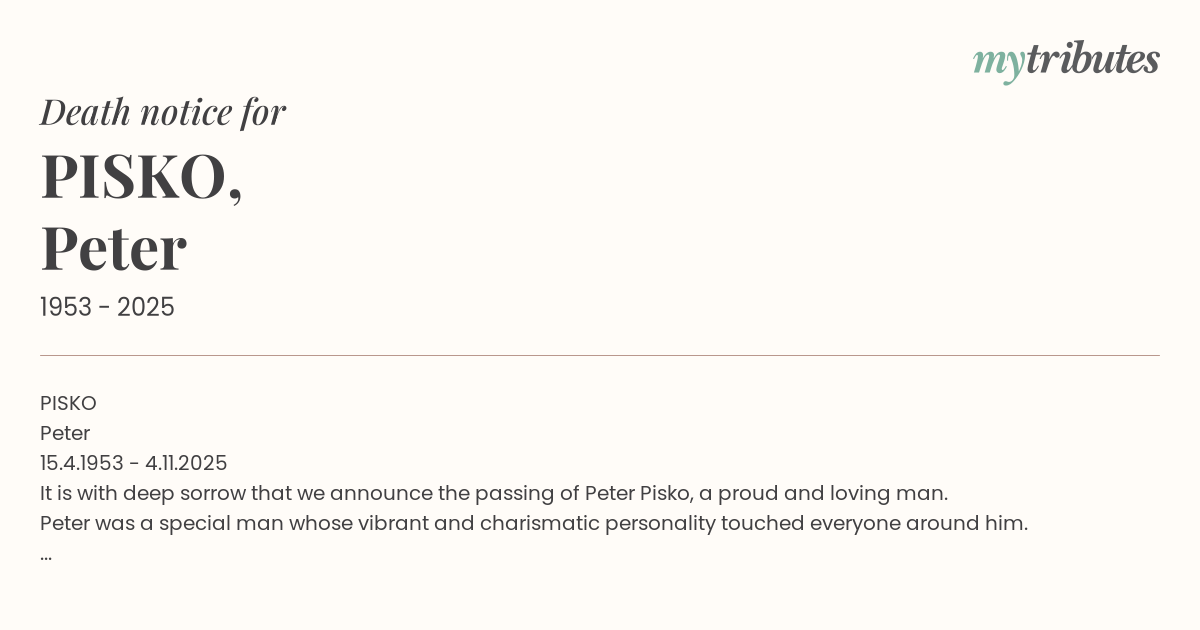1200x630 pixels.
Task: Click "Peter Pisko" in the announcement sentence
Action: pyautogui.click(x=637, y=493)
